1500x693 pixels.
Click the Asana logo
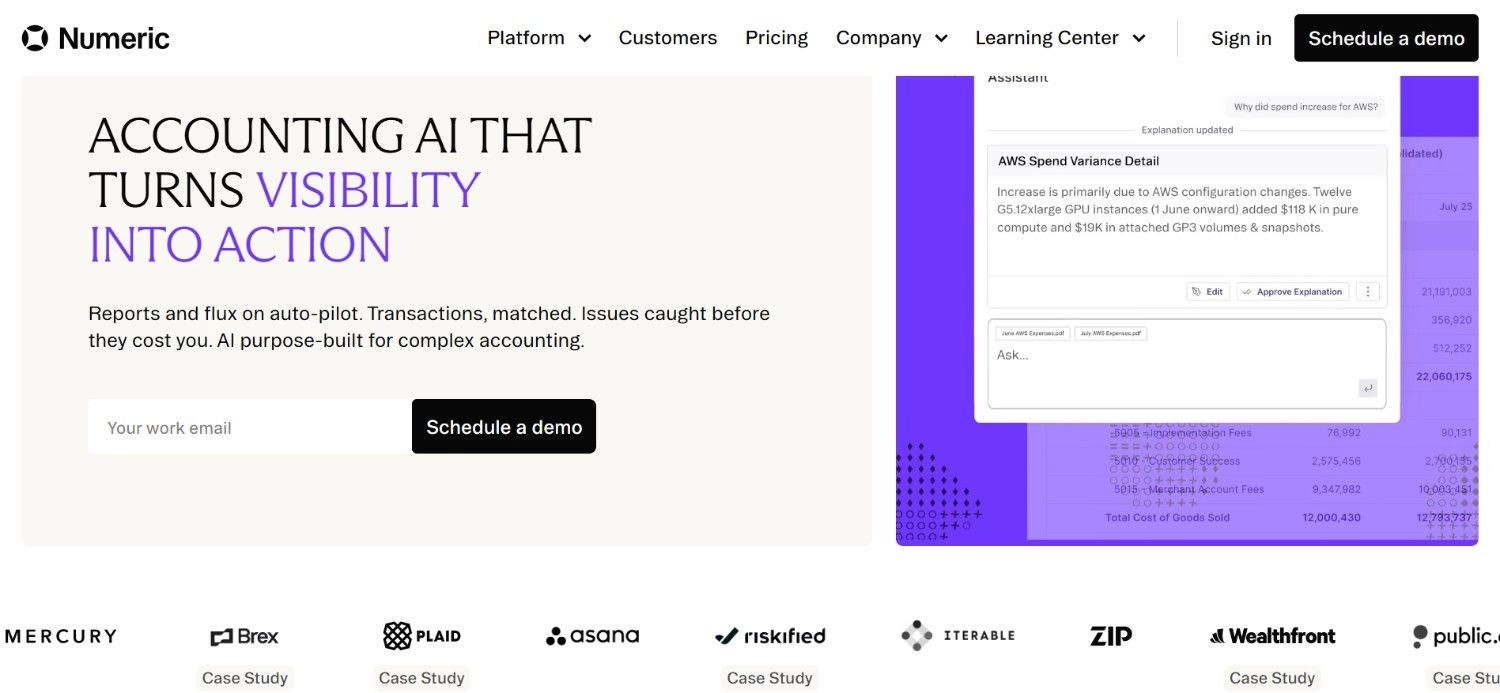point(593,636)
